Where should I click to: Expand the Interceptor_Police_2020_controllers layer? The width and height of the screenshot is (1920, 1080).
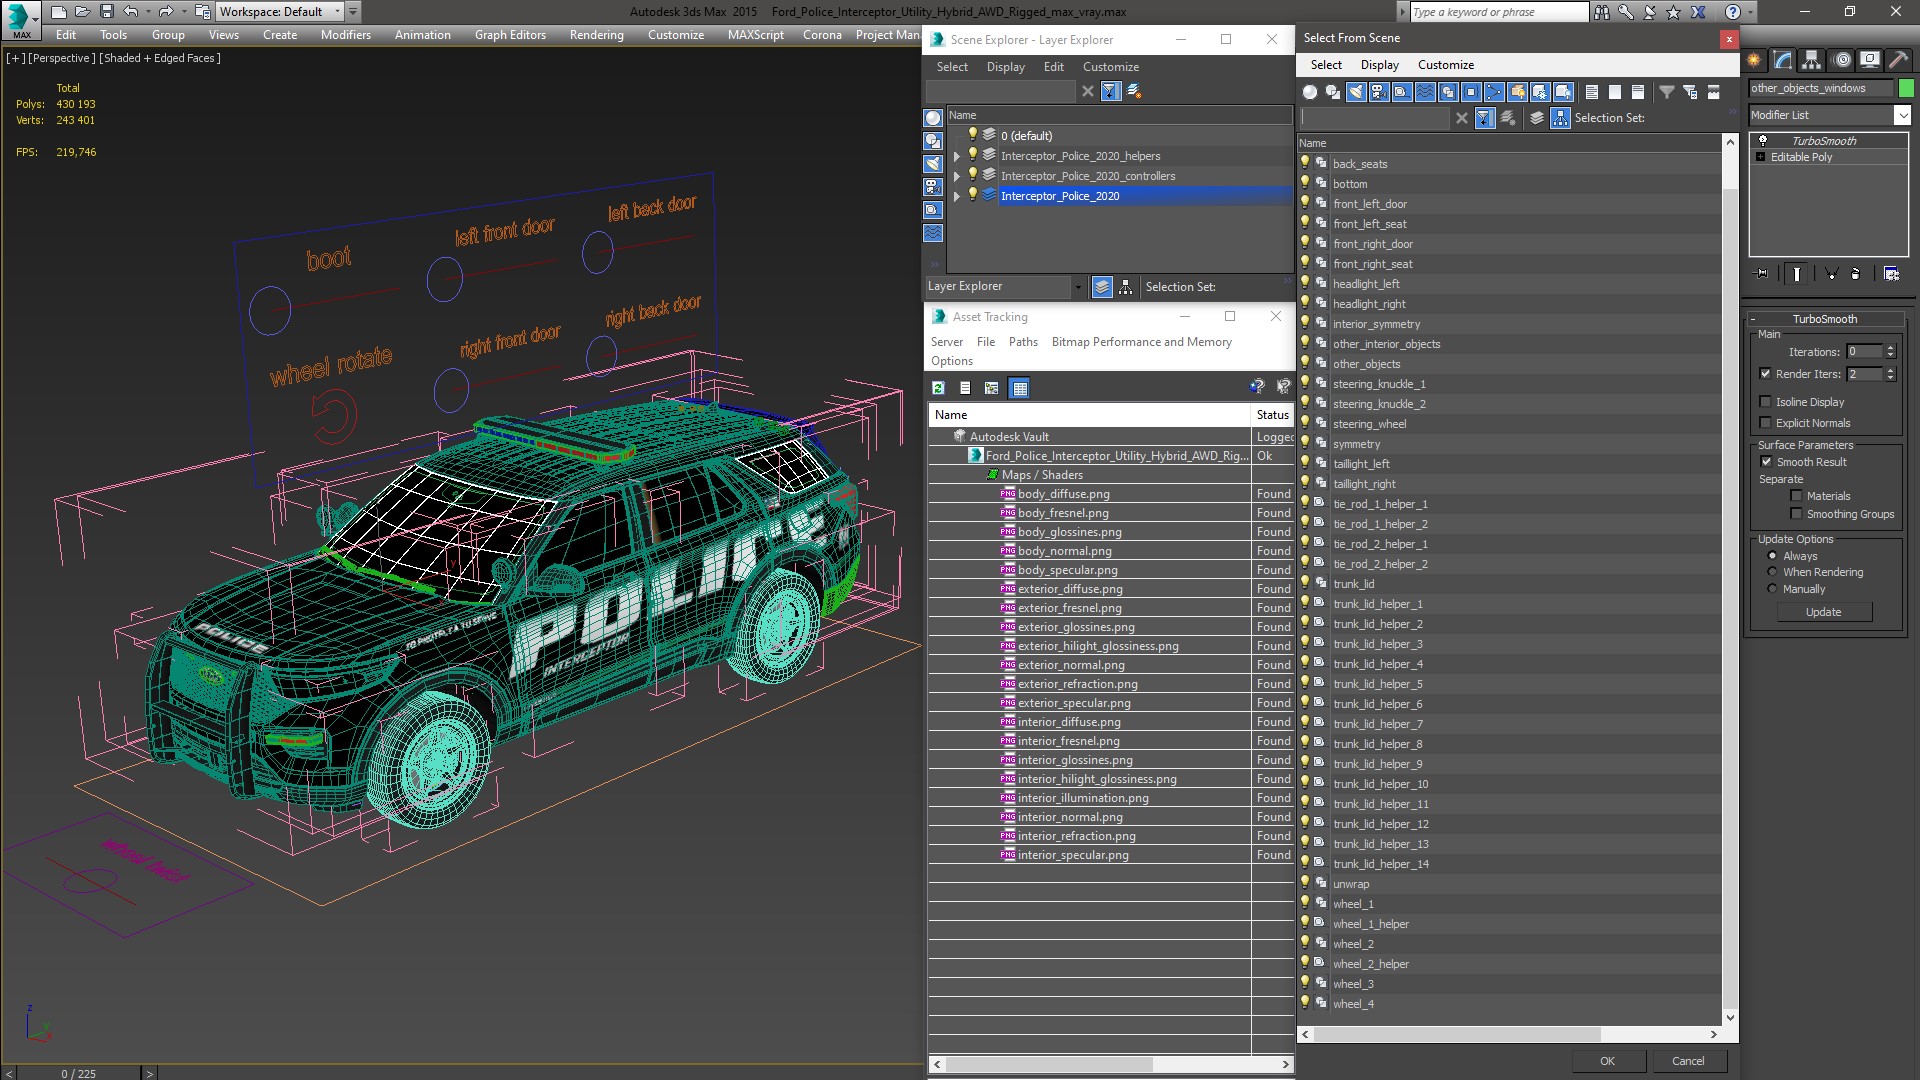coord(957,176)
